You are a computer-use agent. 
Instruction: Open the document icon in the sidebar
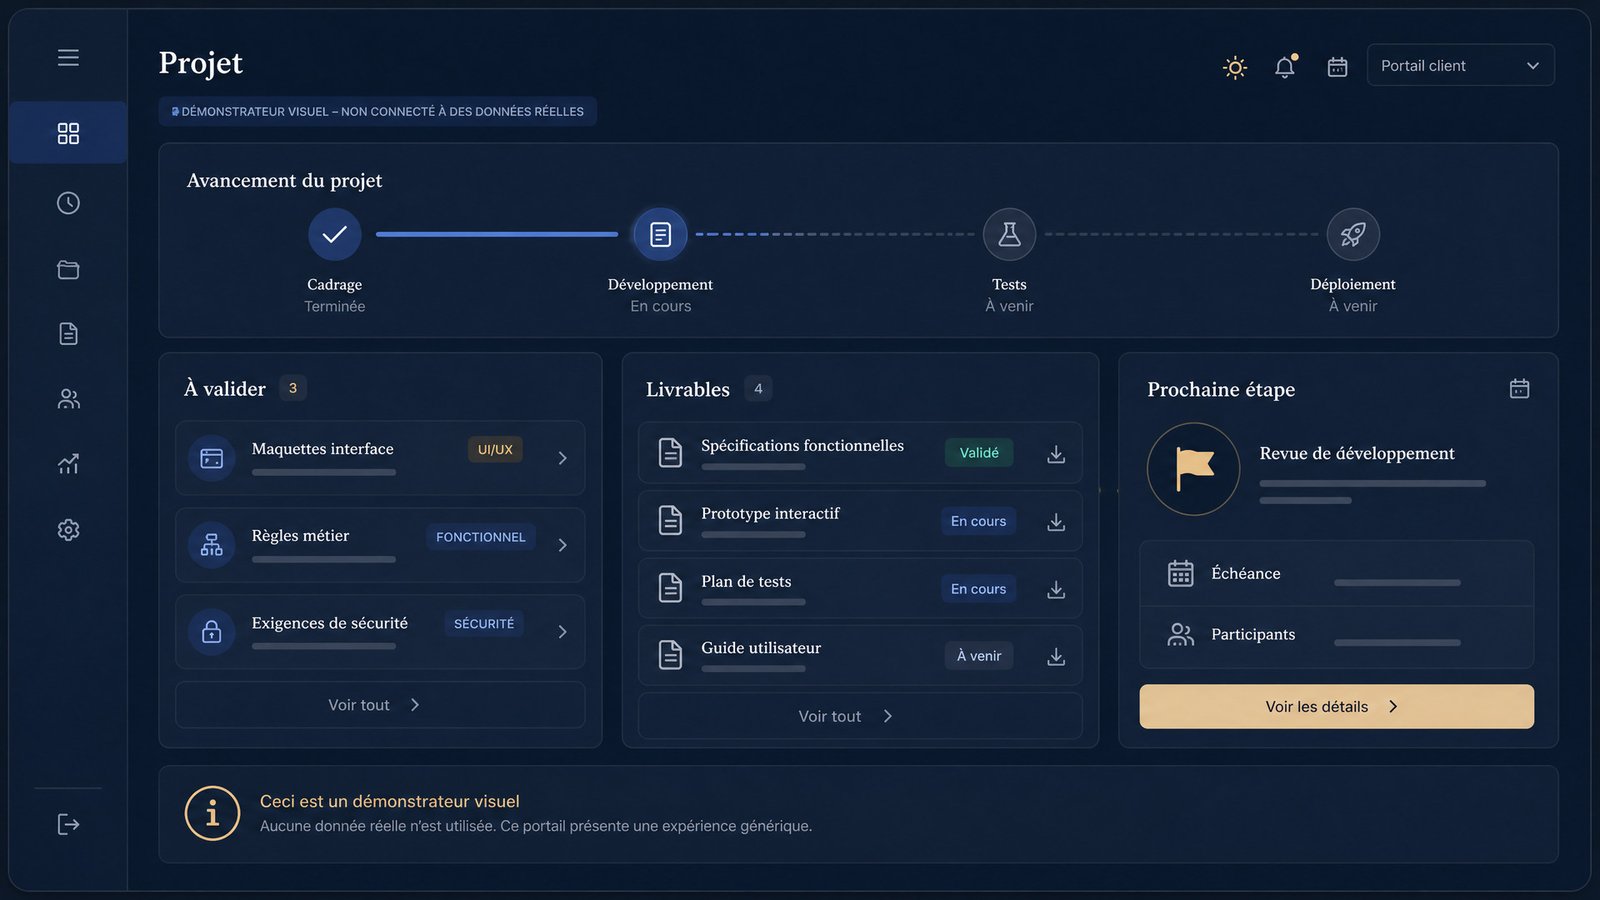pos(68,334)
